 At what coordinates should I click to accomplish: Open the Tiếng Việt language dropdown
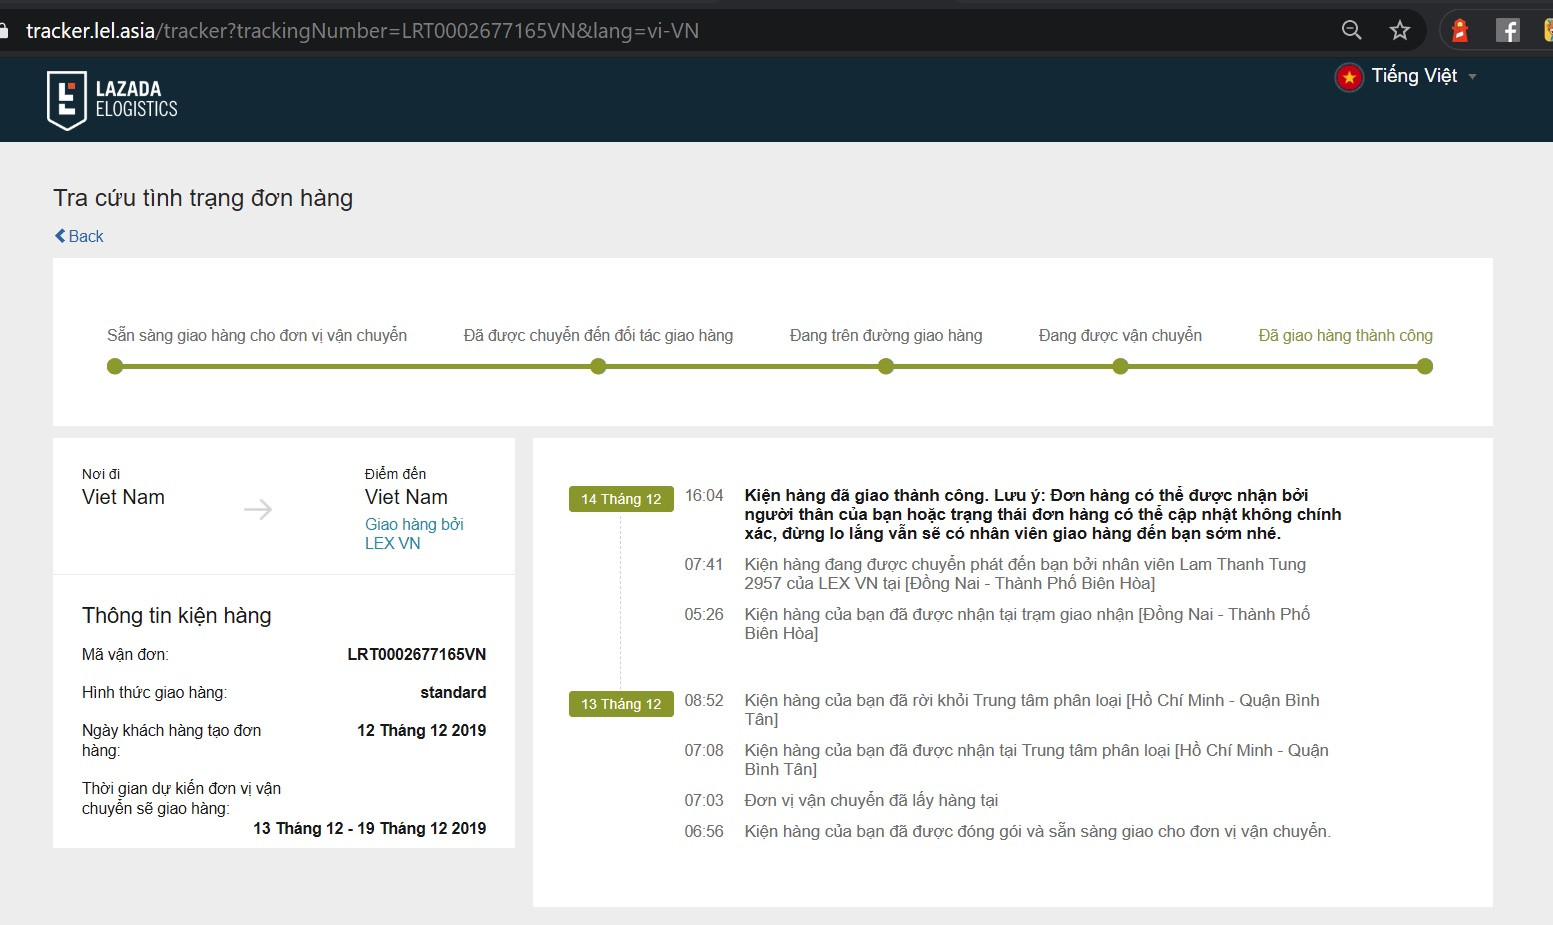tap(1413, 75)
